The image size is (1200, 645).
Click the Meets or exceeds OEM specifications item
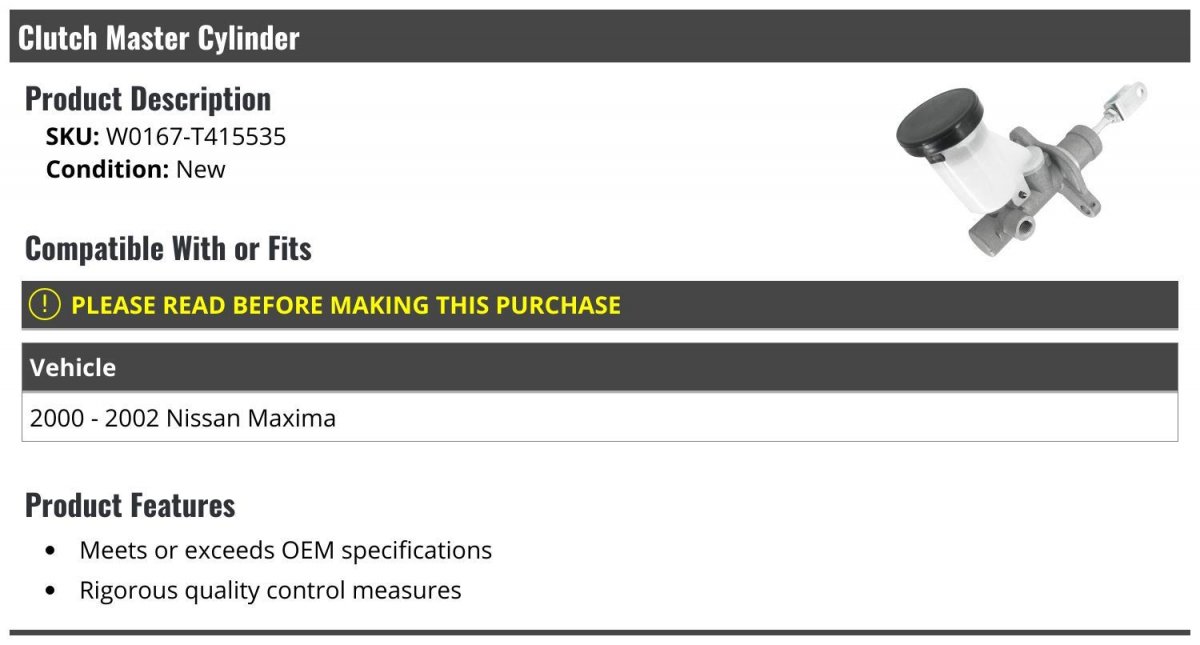[x=285, y=550]
